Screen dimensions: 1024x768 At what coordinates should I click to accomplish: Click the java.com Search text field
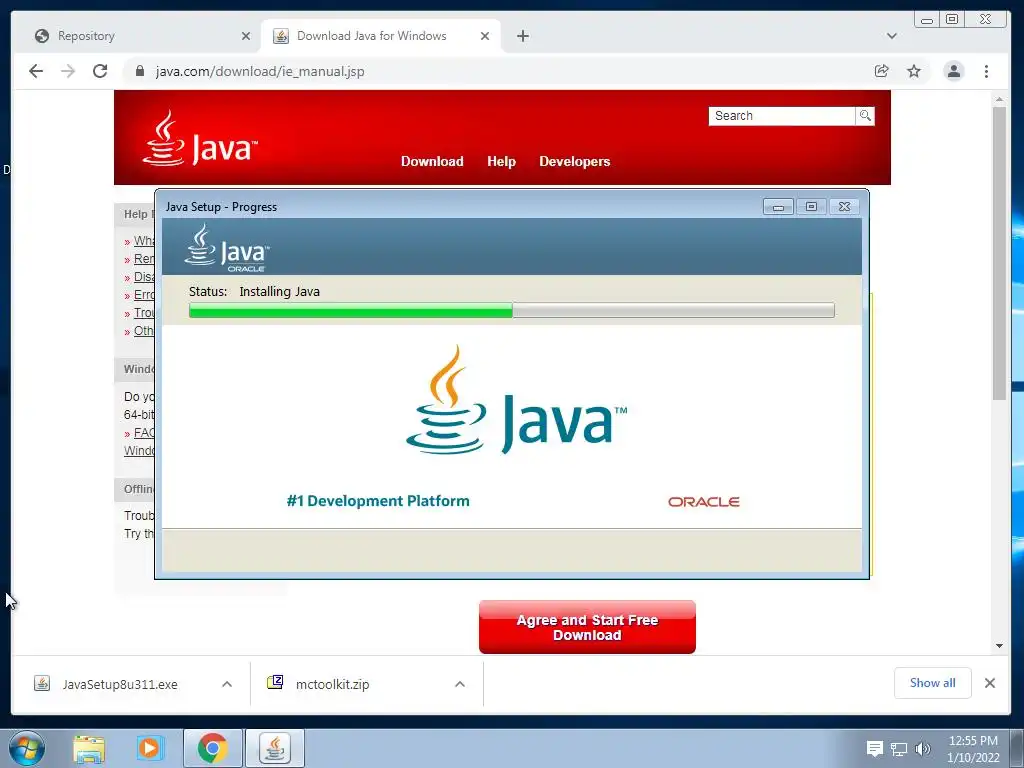click(782, 116)
